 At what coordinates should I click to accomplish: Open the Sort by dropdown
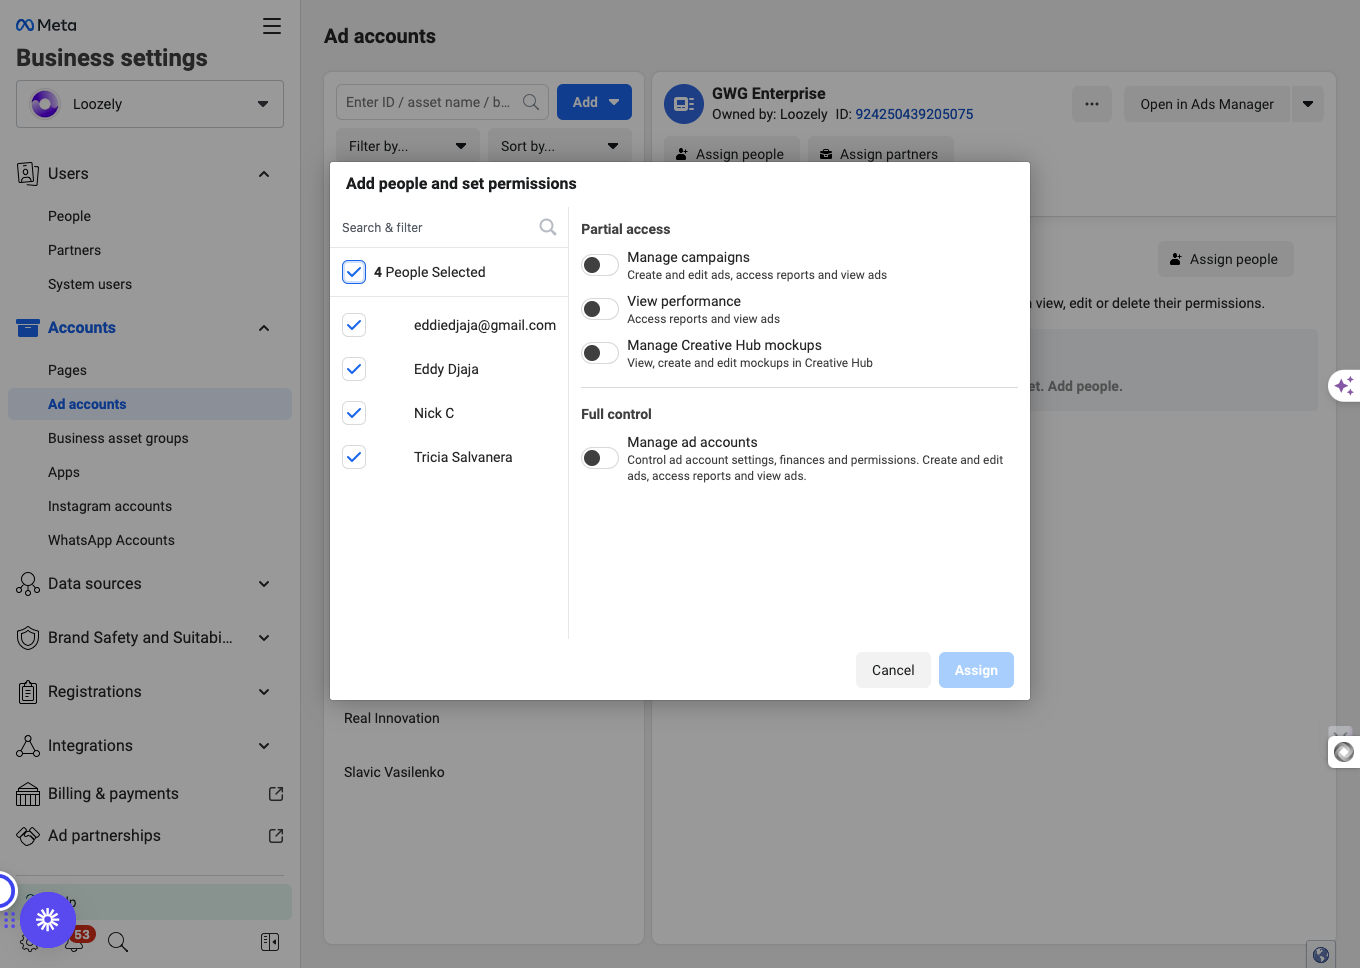560,146
